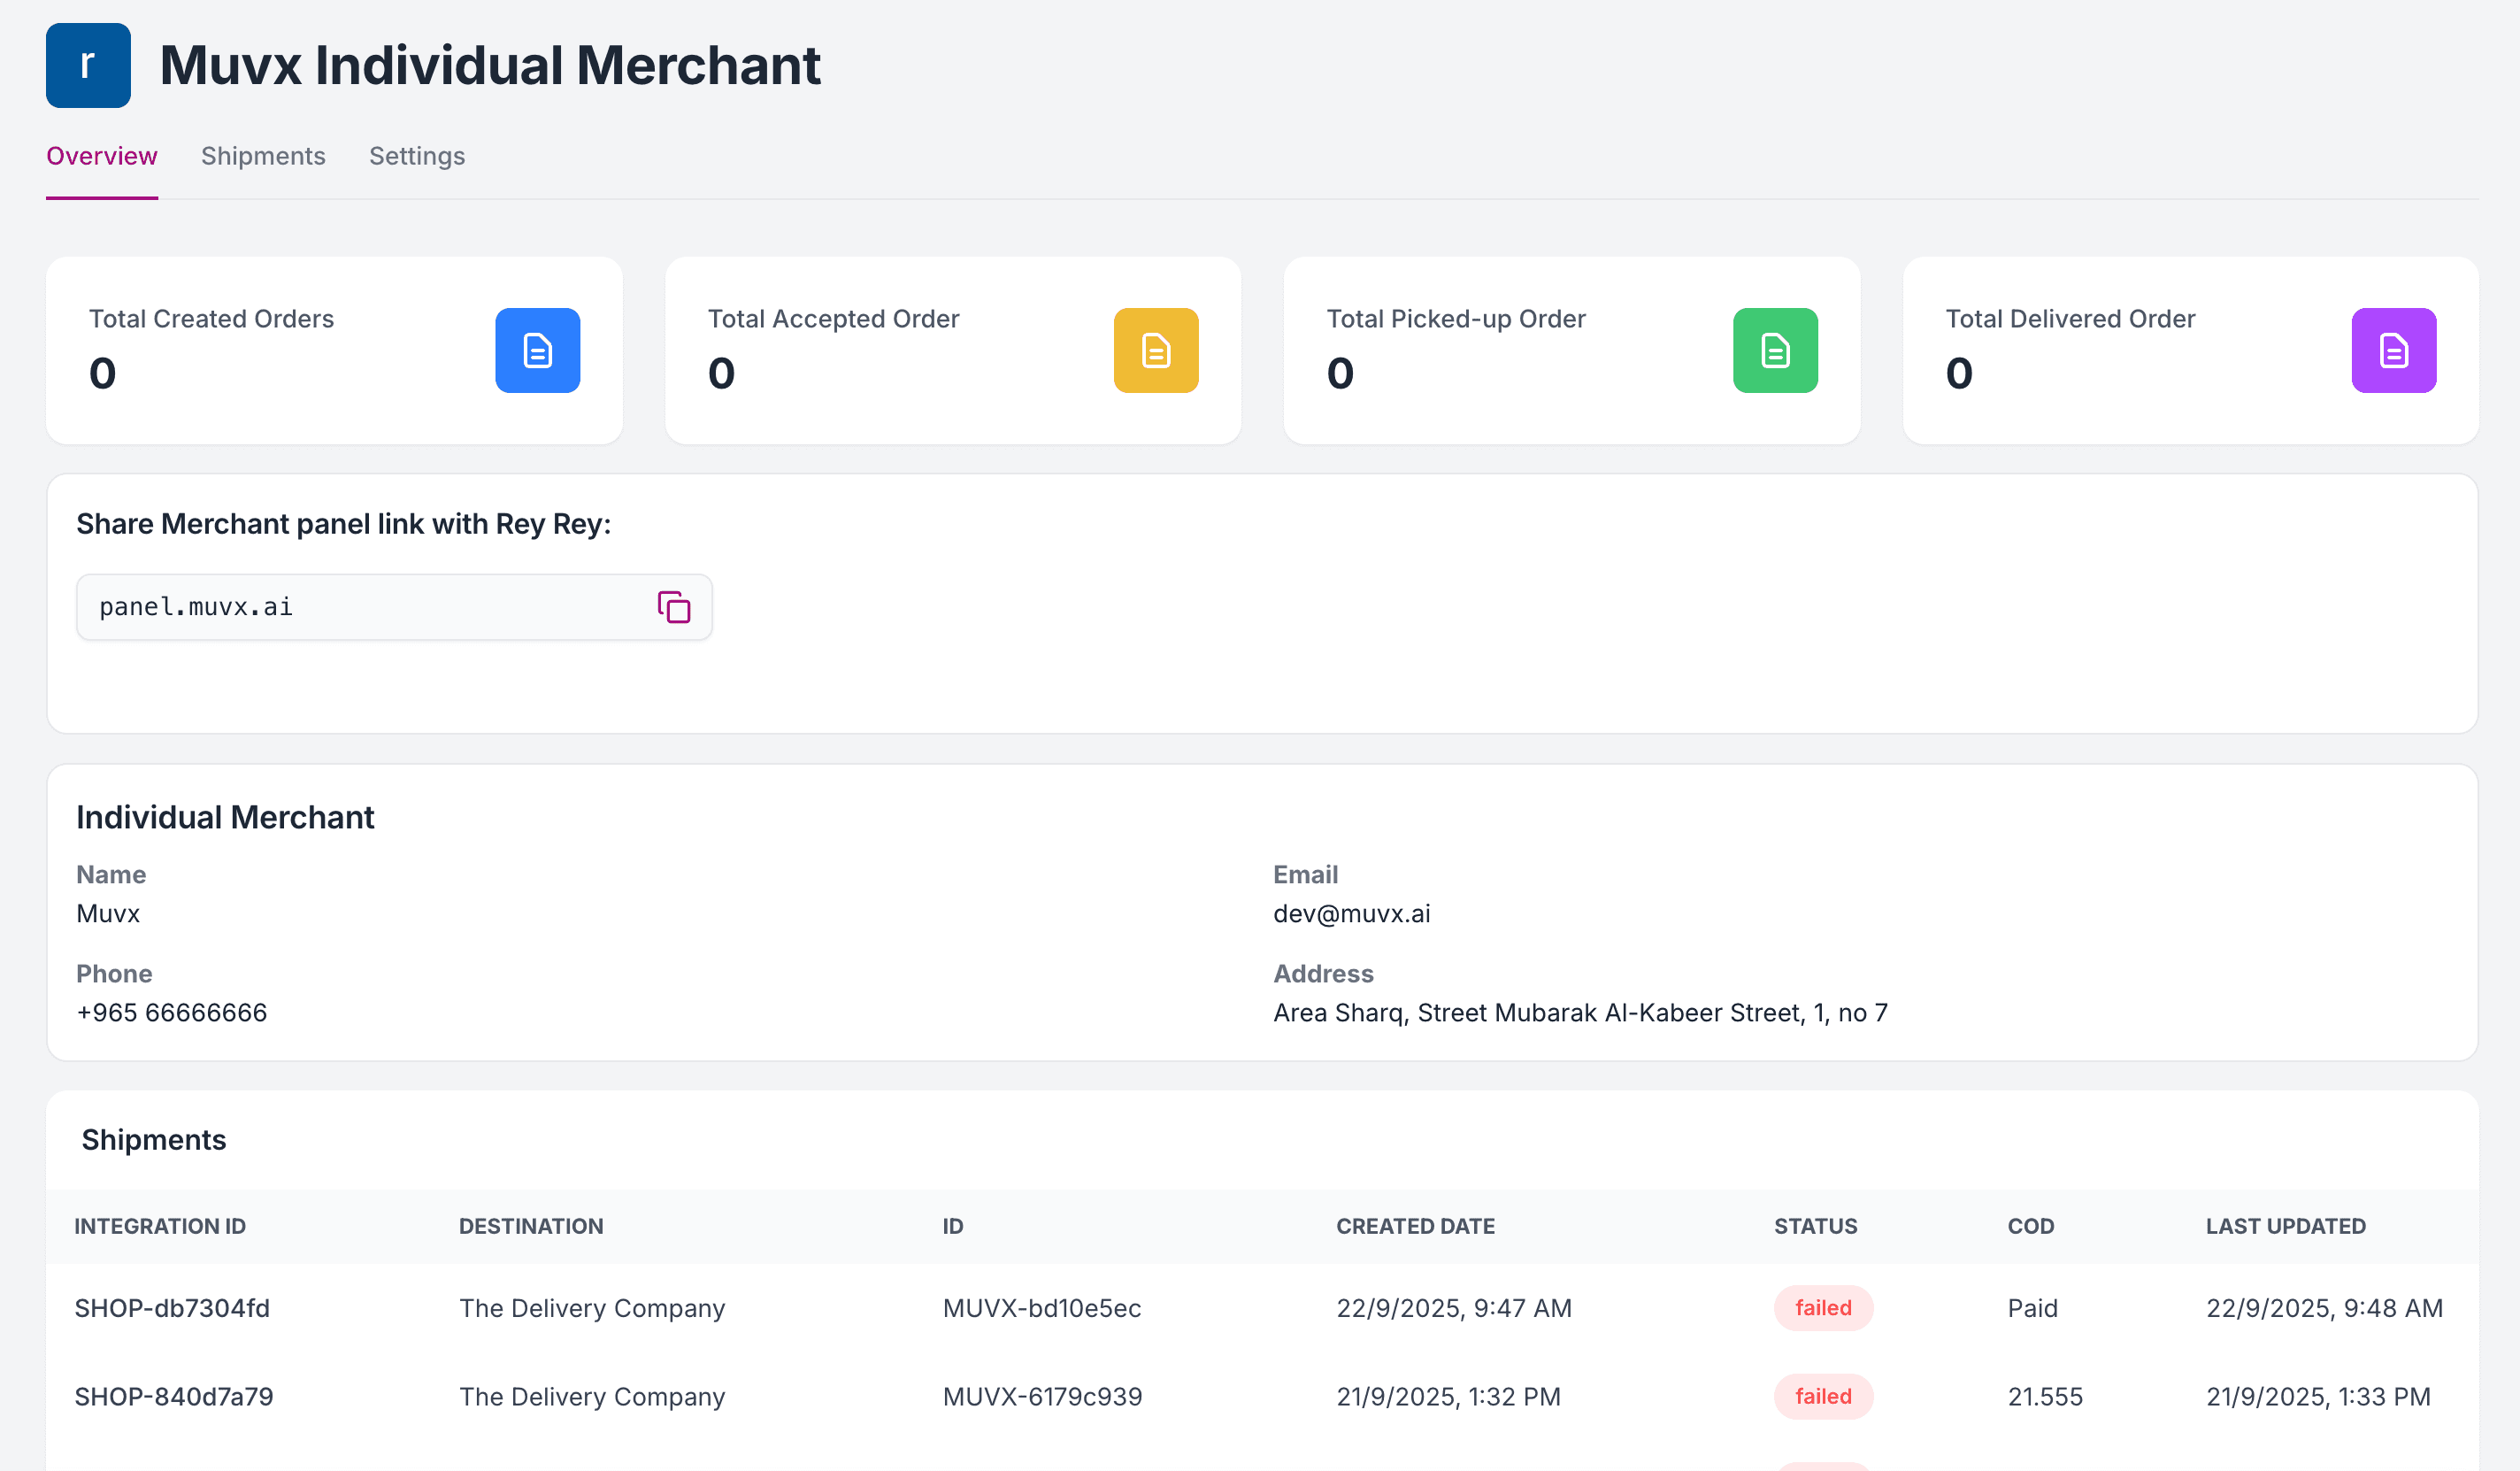Click the blue Total Created Orders document icon
Image resolution: width=2520 pixels, height=1471 pixels.
tap(537, 350)
